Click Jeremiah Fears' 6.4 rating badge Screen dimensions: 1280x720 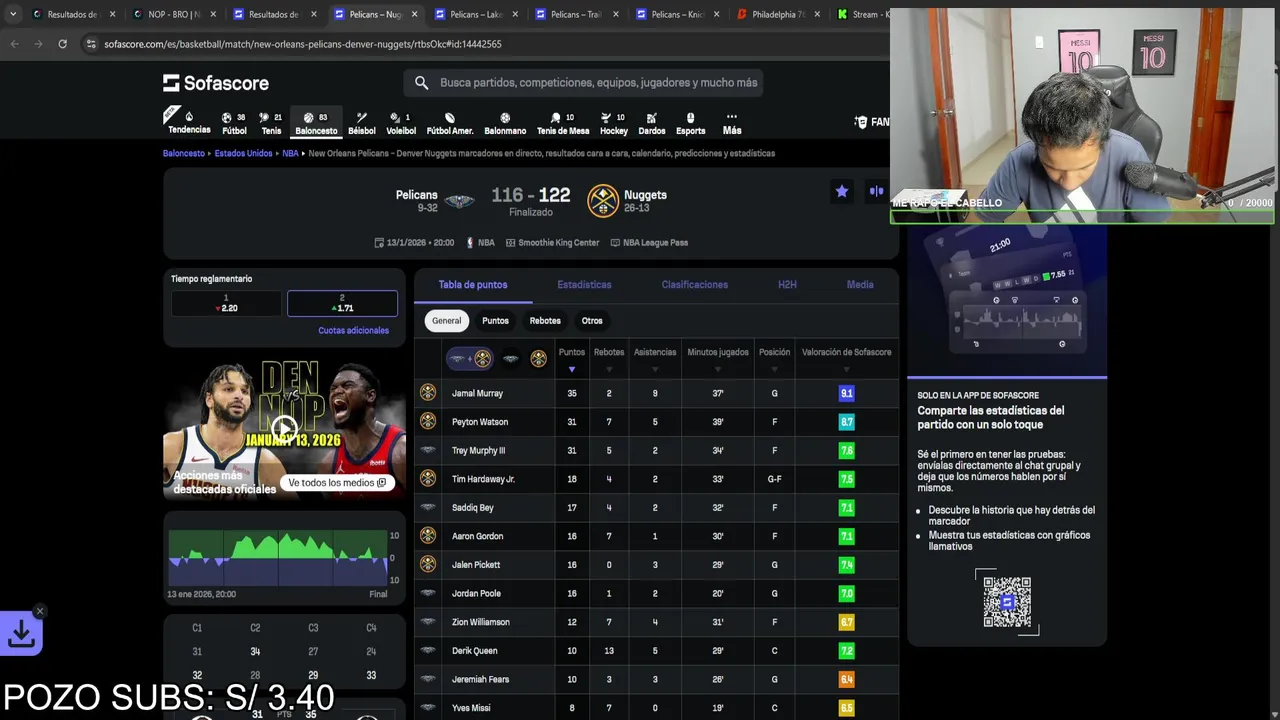pos(846,680)
